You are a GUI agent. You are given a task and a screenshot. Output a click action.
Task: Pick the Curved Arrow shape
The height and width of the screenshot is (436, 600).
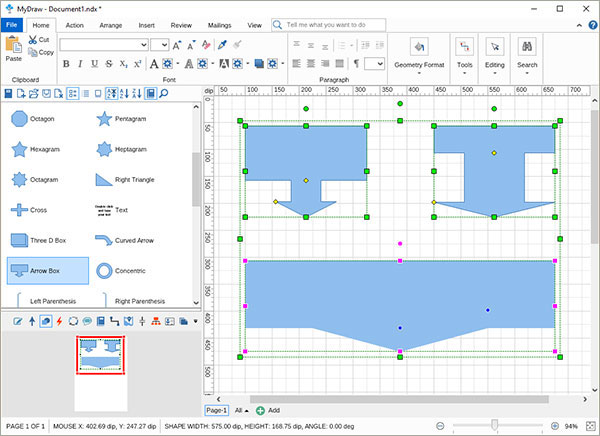click(x=103, y=240)
